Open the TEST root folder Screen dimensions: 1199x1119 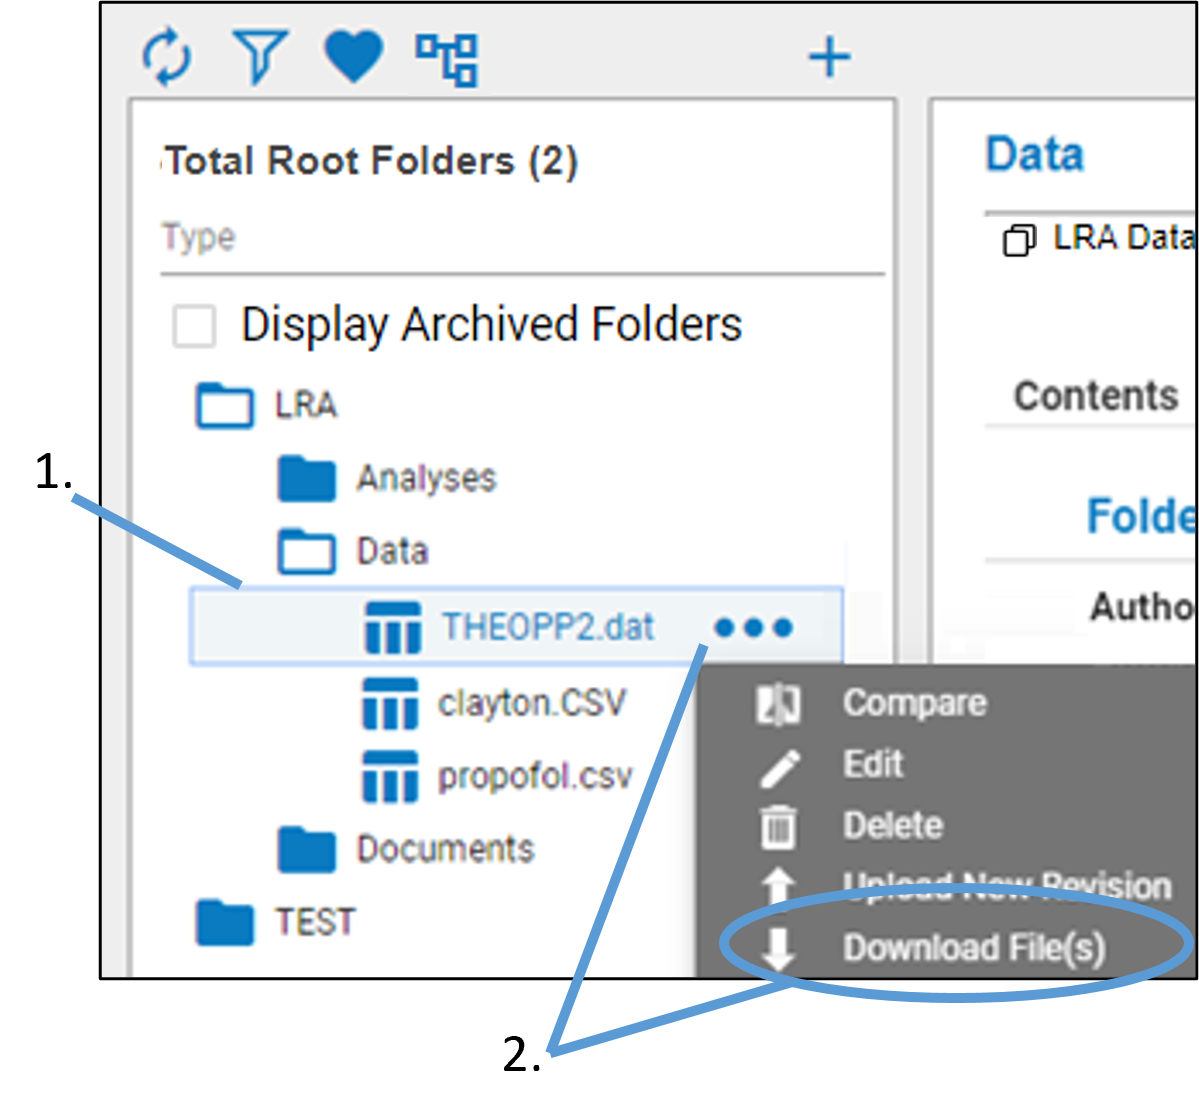313,921
